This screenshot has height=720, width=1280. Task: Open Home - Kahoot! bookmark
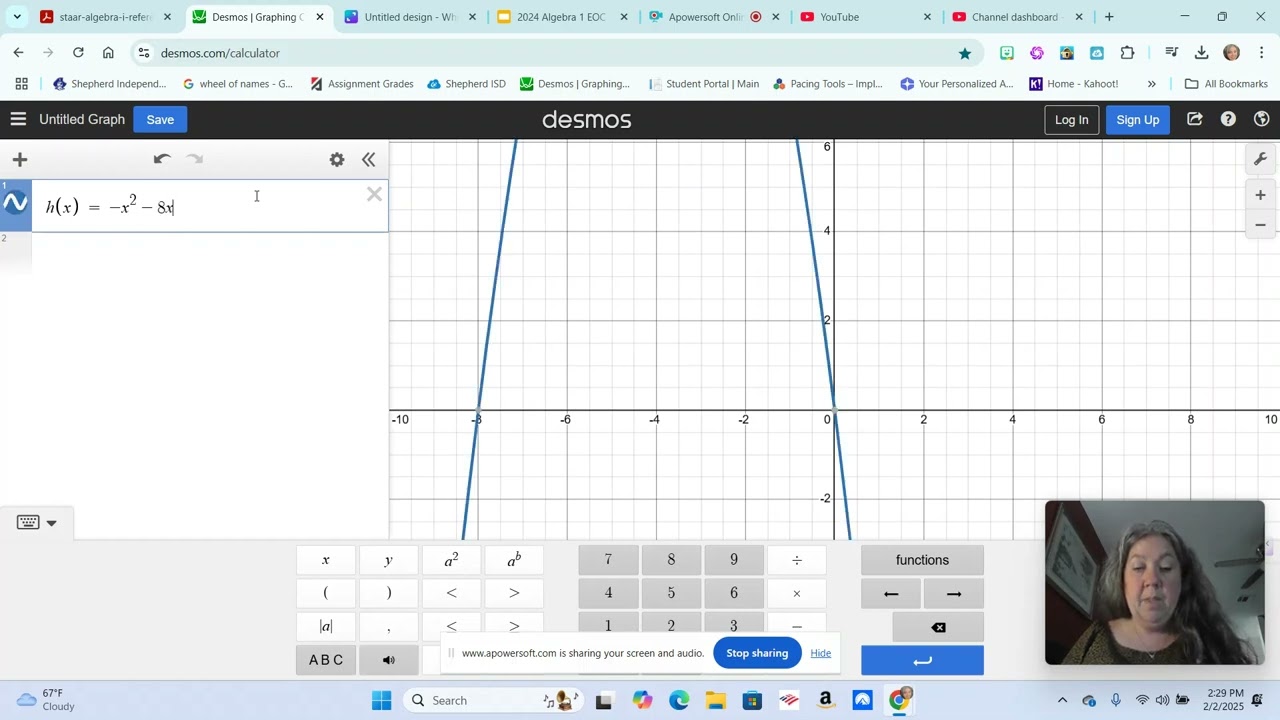point(1074,84)
